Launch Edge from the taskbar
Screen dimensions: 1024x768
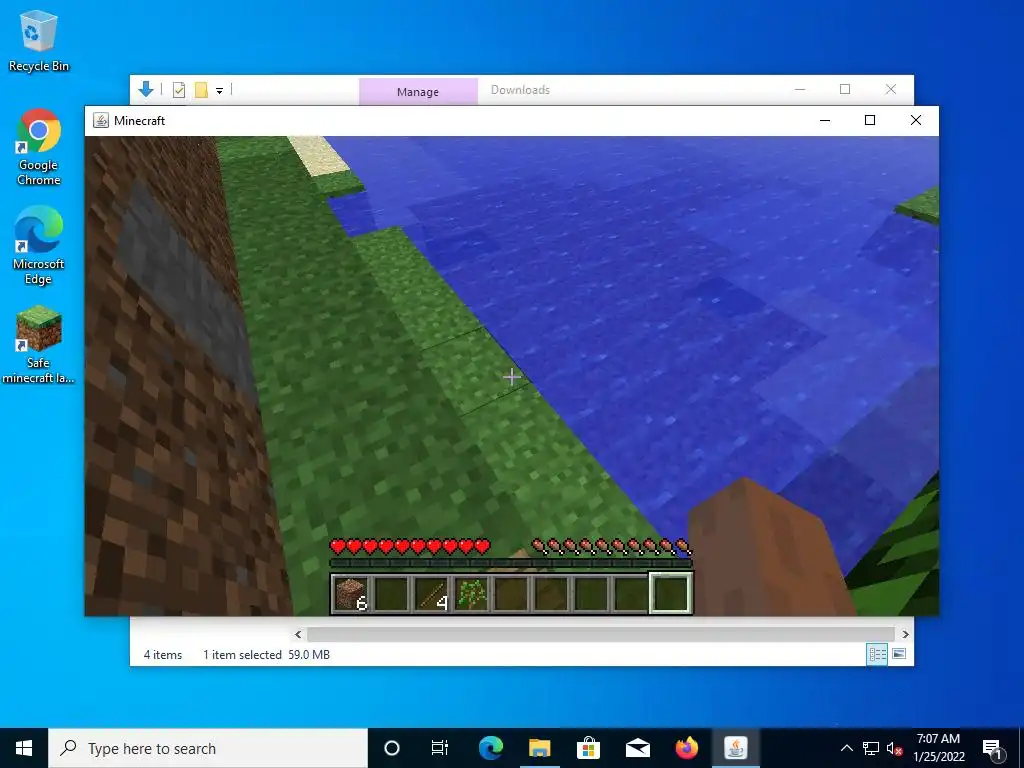(x=490, y=748)
